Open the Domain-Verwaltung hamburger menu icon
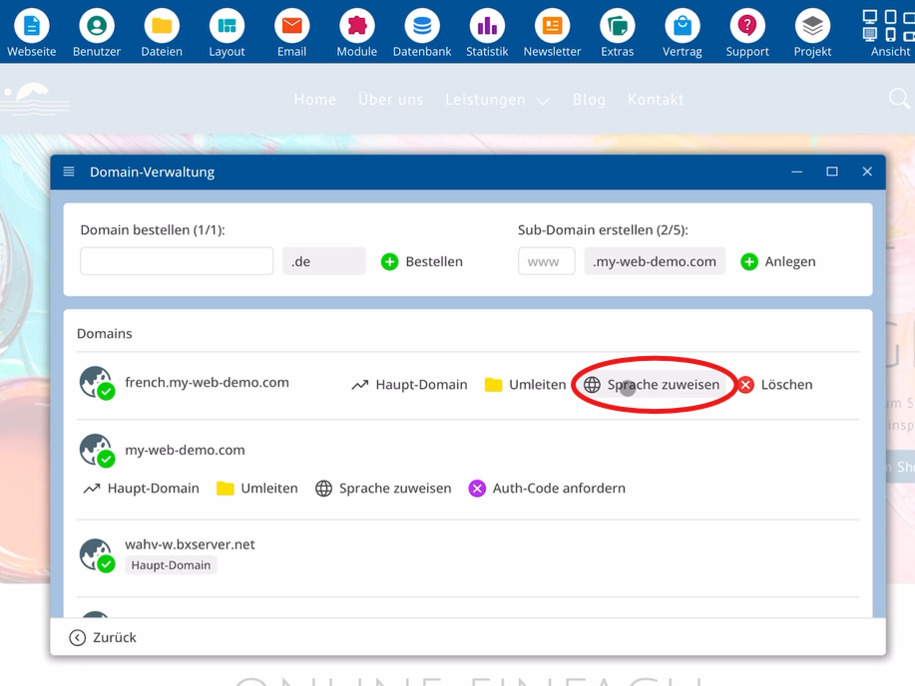 point(69,172)
